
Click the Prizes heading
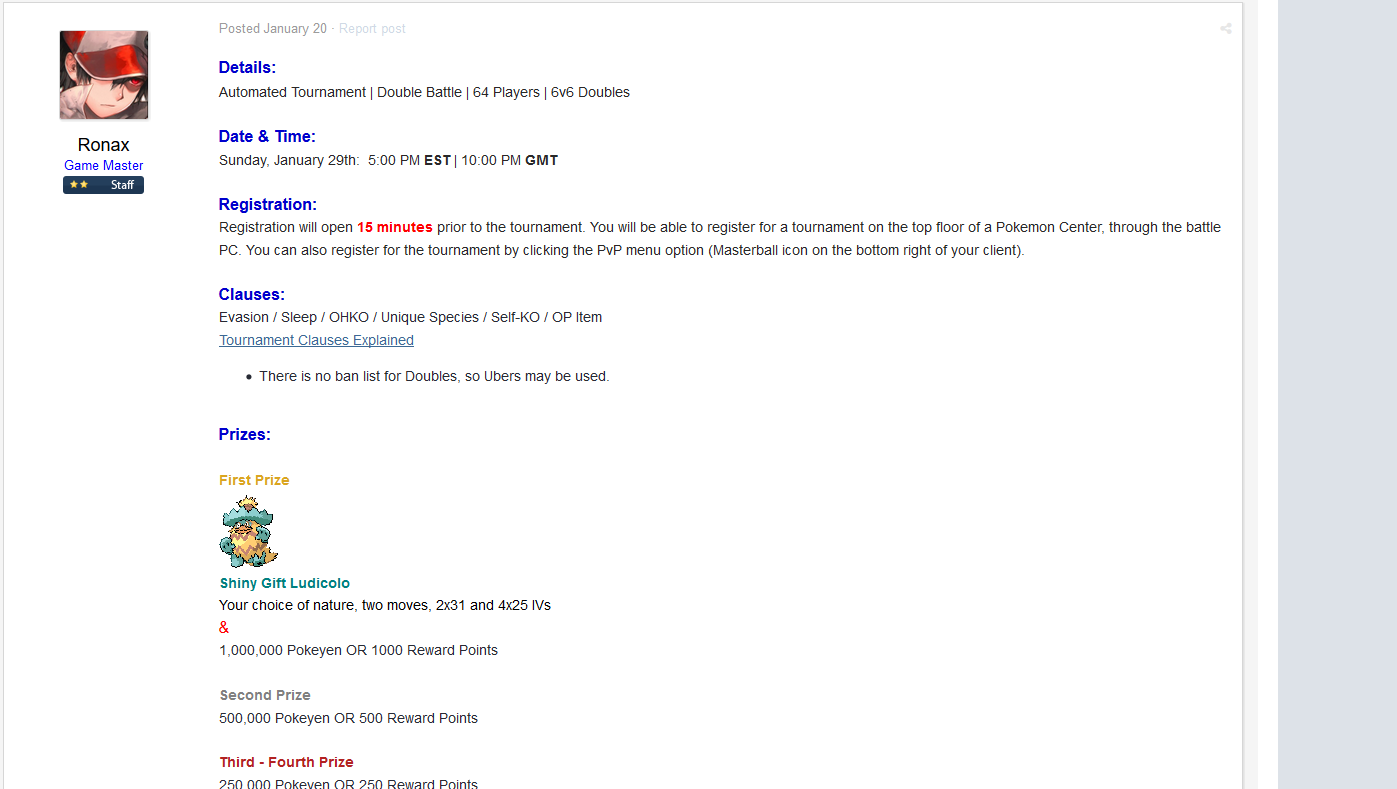(x=245, y=435)
